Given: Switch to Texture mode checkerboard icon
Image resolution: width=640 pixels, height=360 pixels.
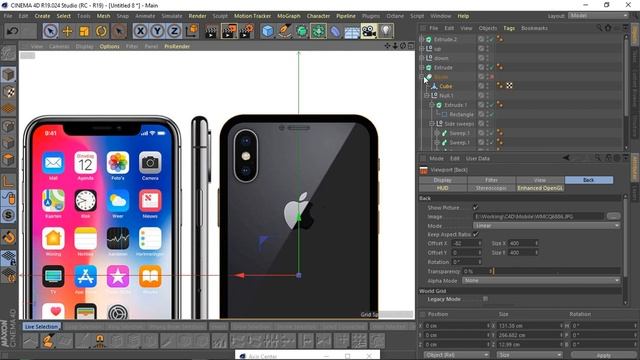Looking at the screenshot, I should (9, 91).
